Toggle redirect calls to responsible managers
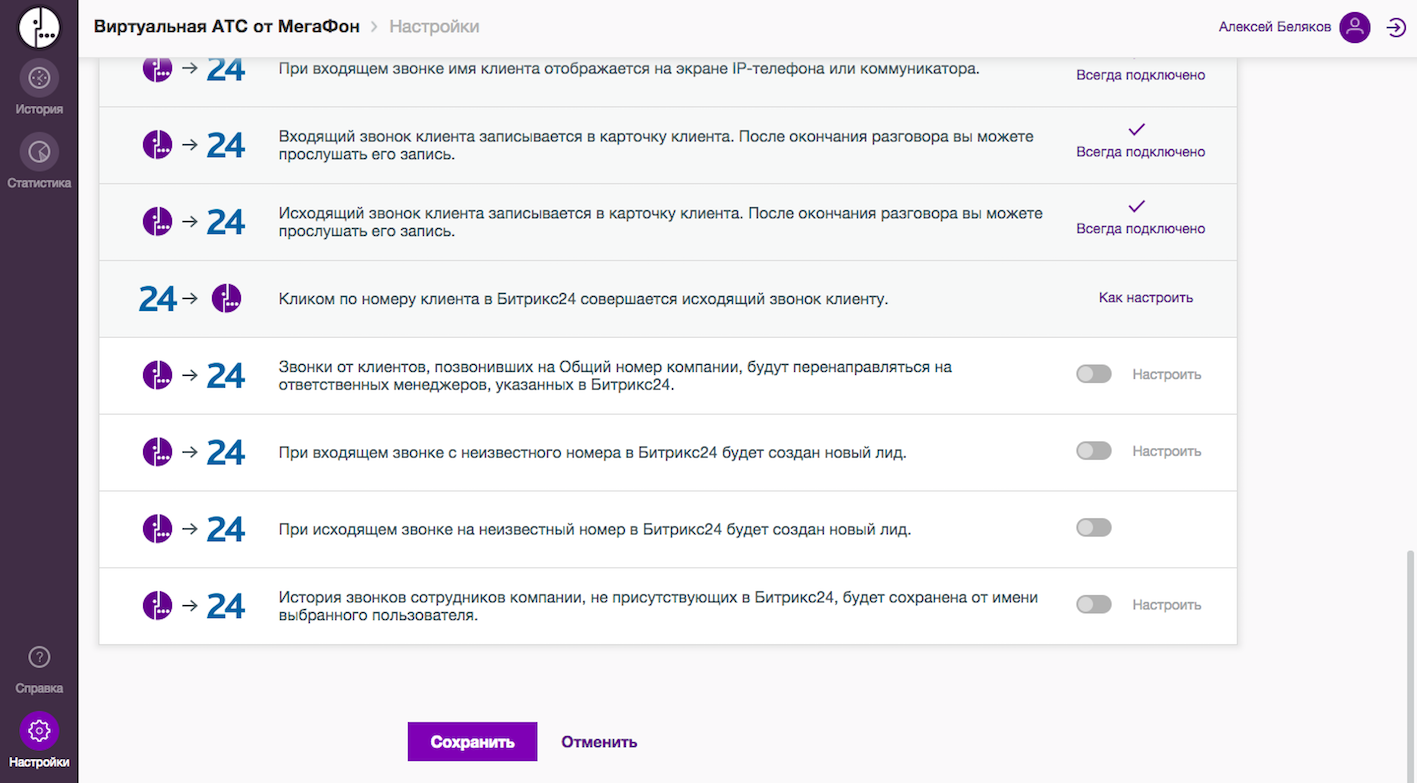 1093,374
